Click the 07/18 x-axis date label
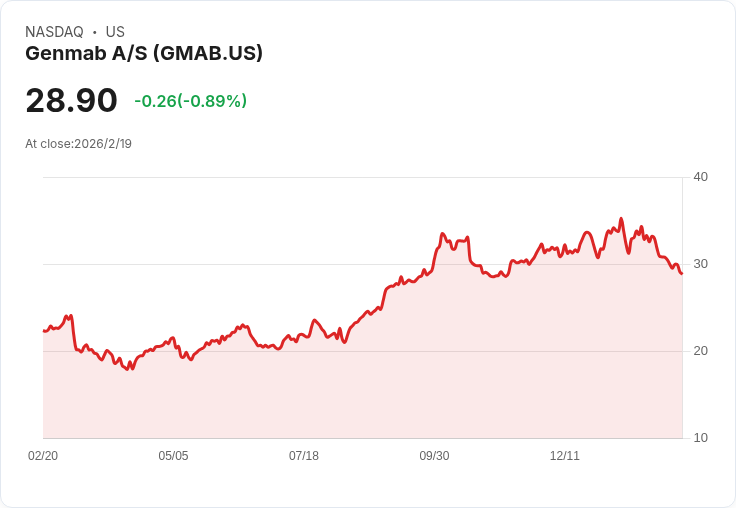This screenshot has width=736, height=508. tap(304, 456)
